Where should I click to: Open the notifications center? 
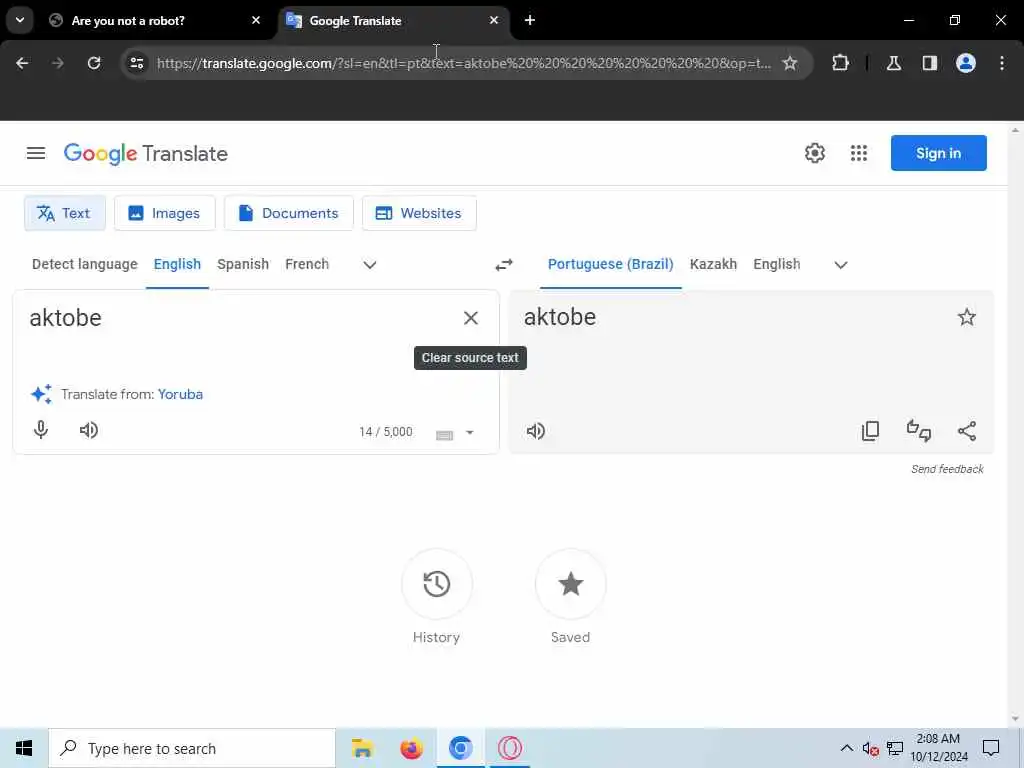coord(991,748)
